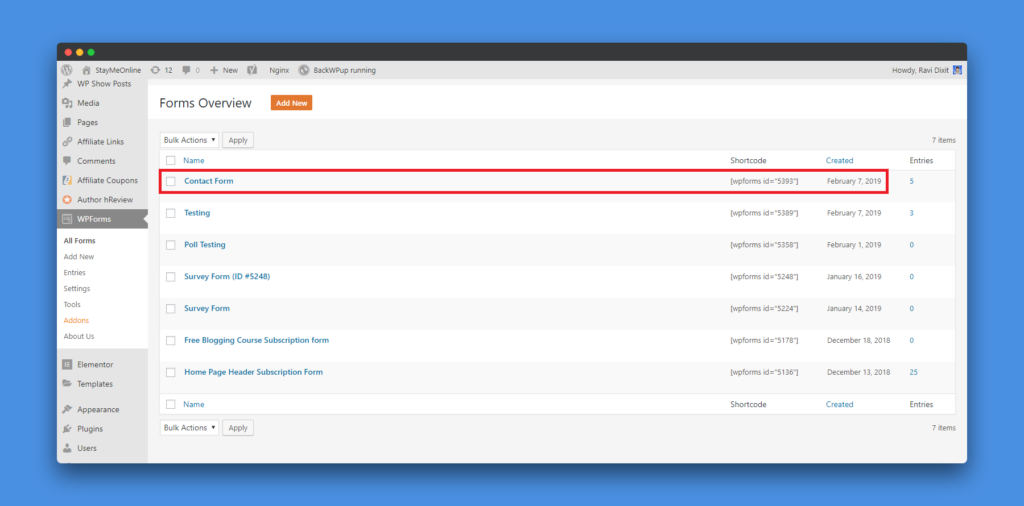Click the Yoast SEO icon in admin bar

[x=252, y=70]
